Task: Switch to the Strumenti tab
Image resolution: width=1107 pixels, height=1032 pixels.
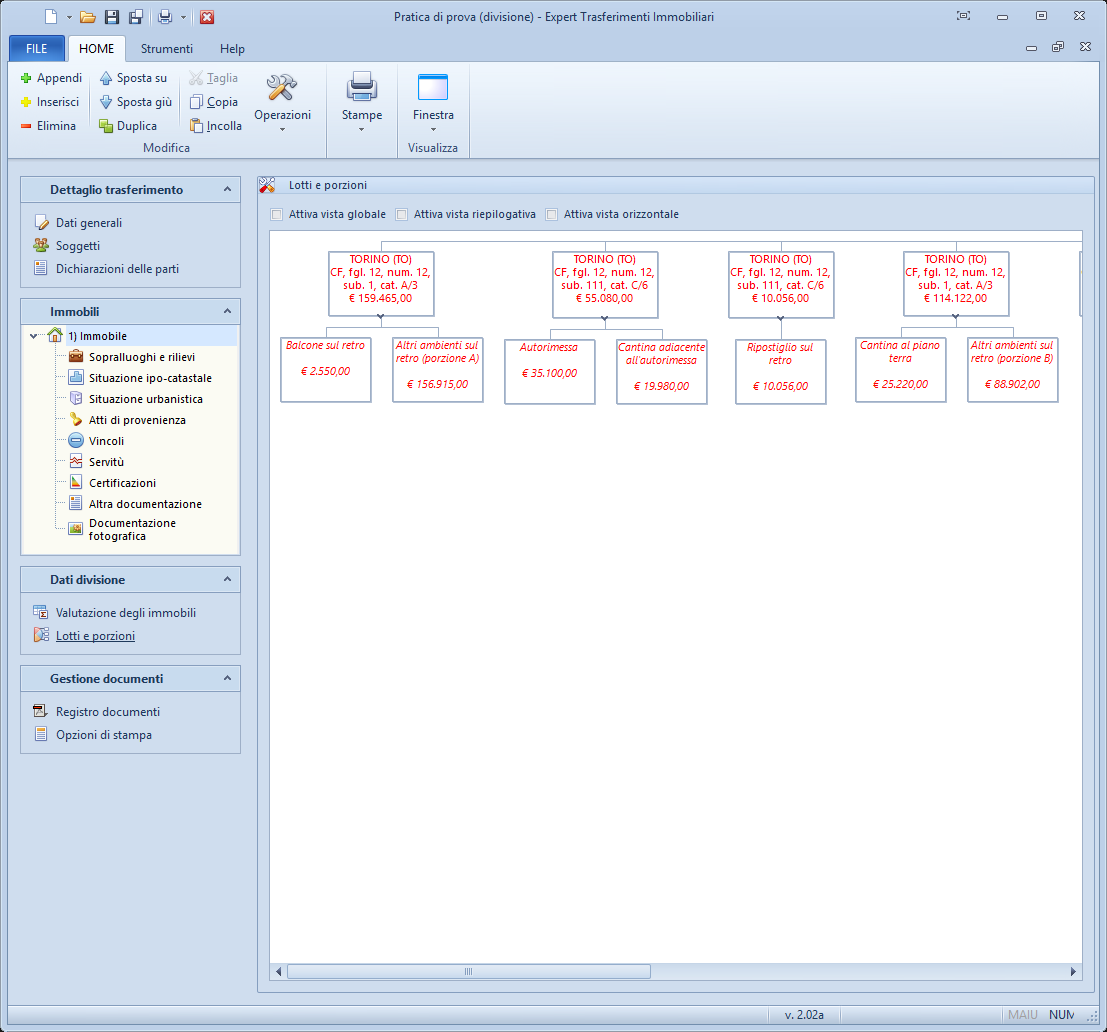Action: [166, 49]
